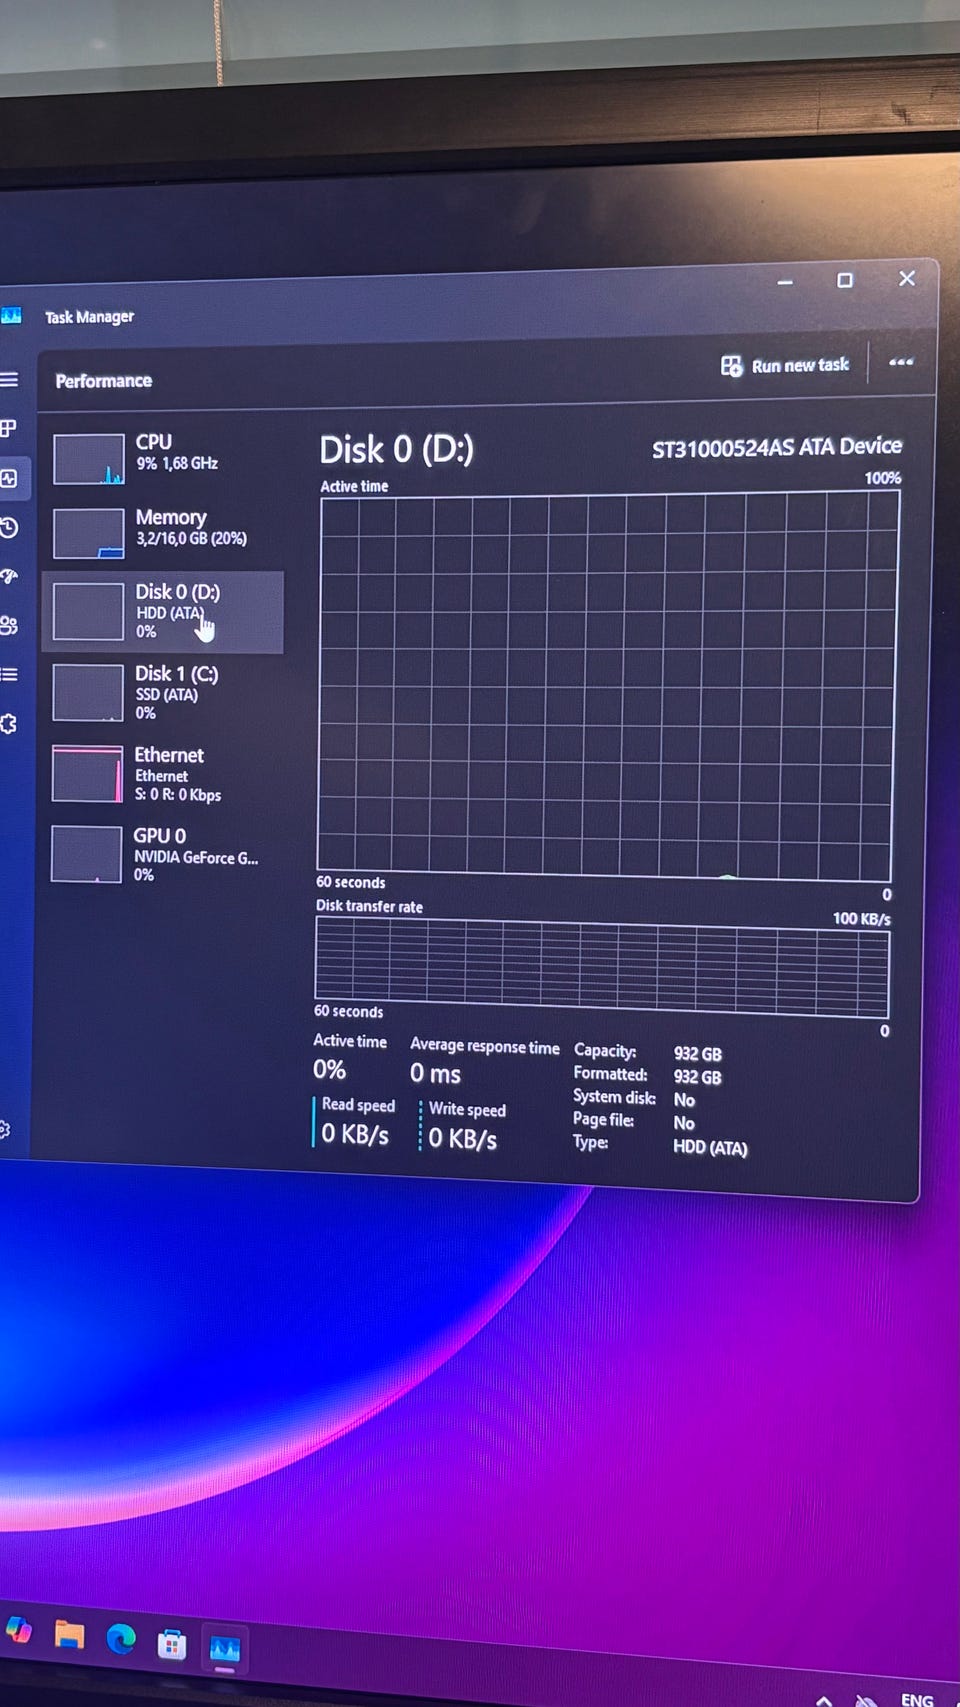Open Copilot from the taskbar
Image resolution: width=960 pixels, height=1707 pixels.
[18, 1631]
